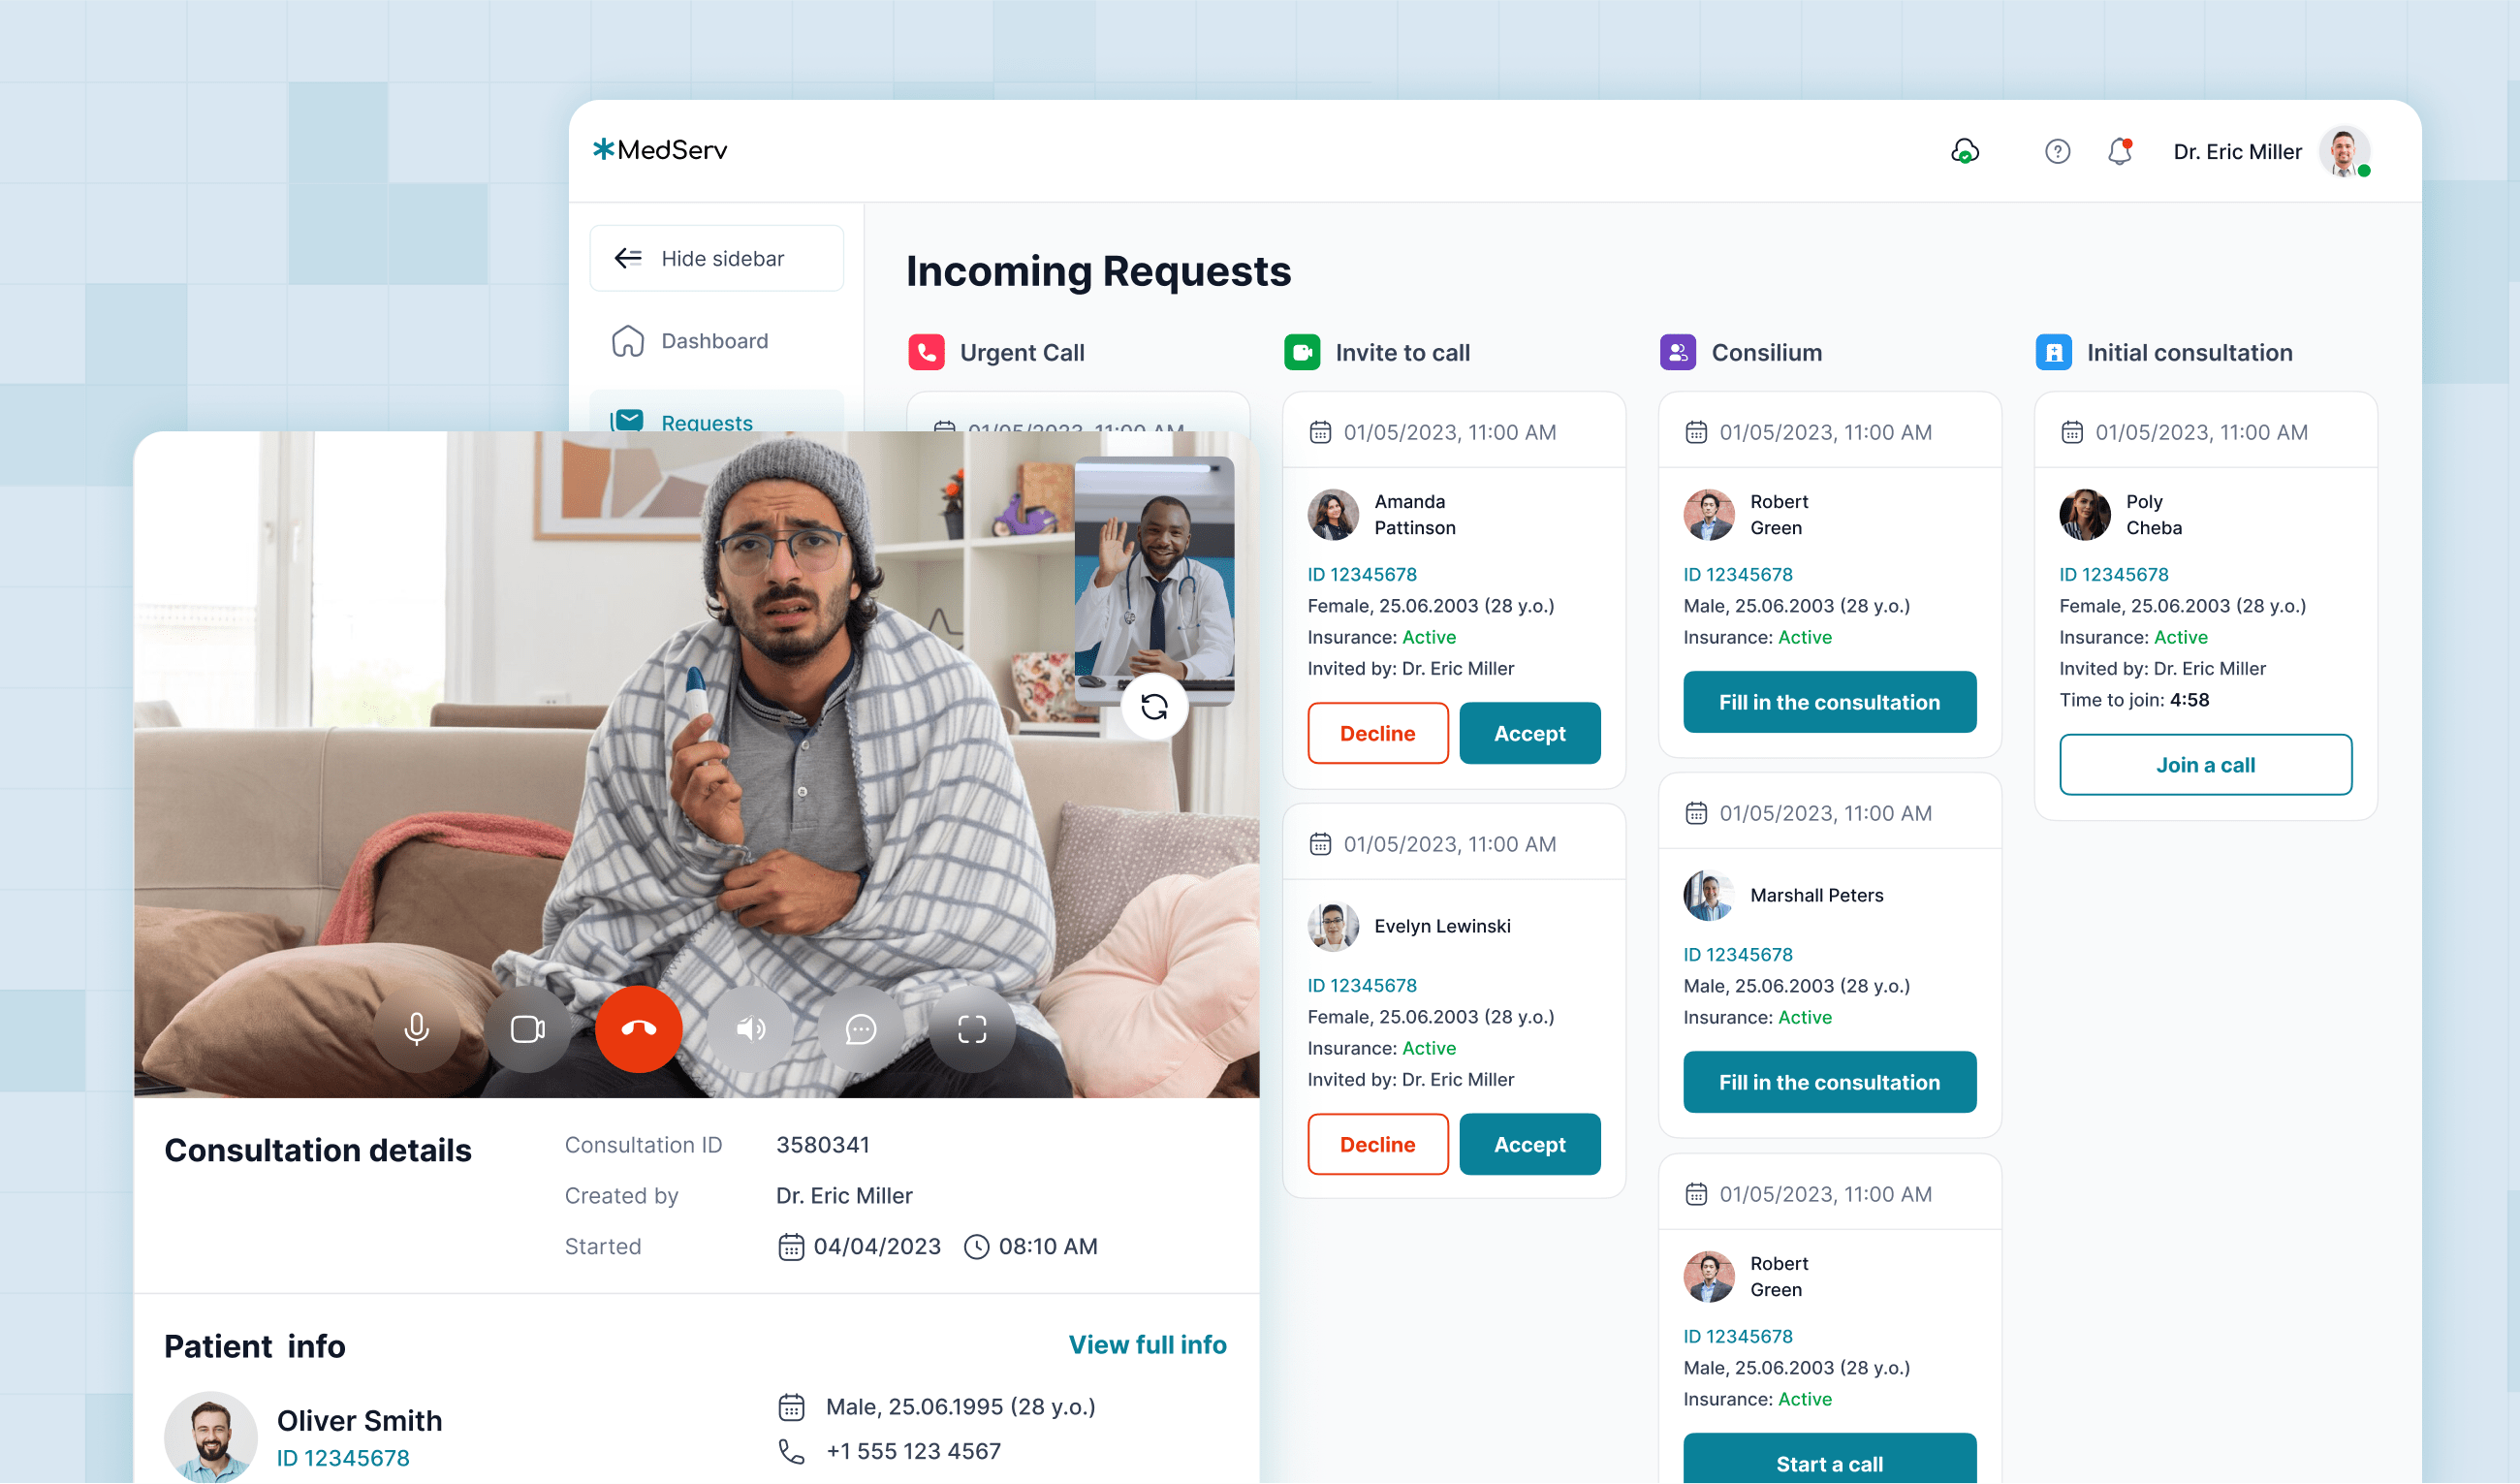
Task: Accept Amanda Pattinson's call invite
Action: coord(1530,733)
